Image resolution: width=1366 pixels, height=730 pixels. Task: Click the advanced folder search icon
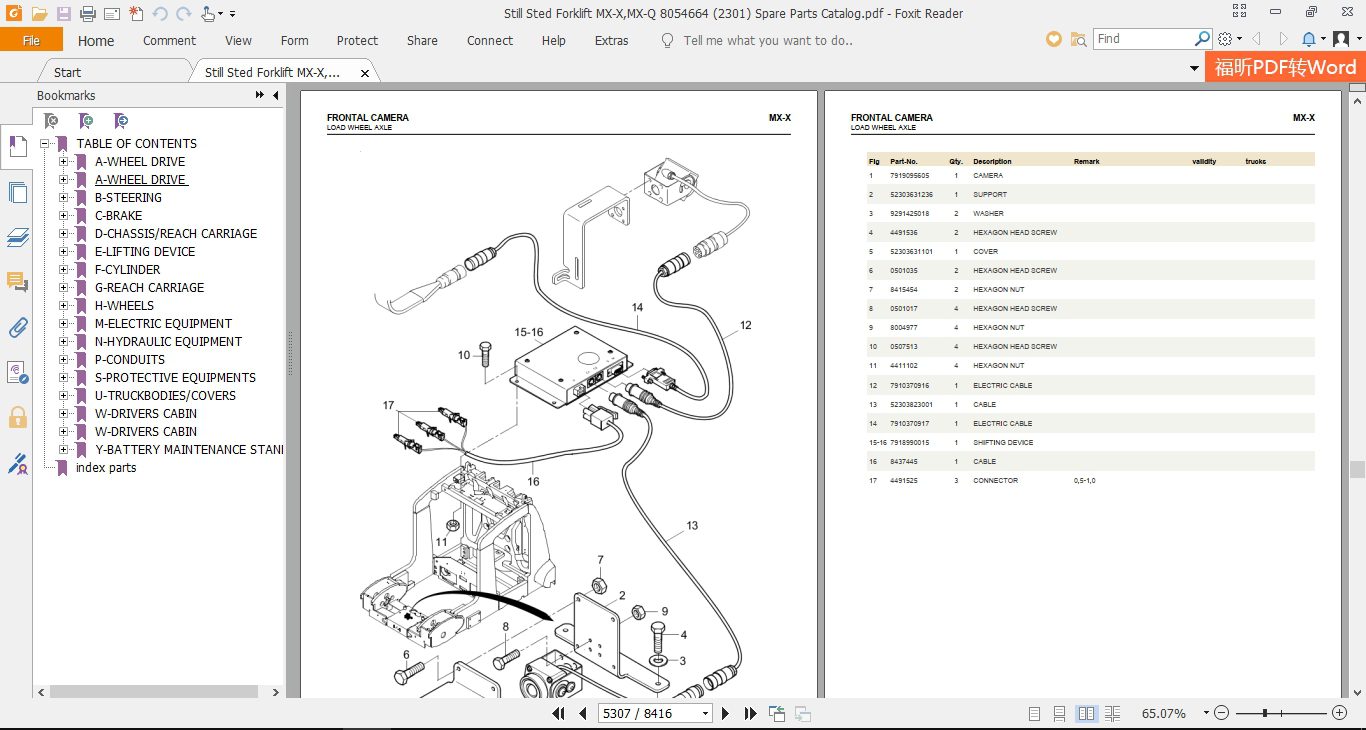(1078, 39)
